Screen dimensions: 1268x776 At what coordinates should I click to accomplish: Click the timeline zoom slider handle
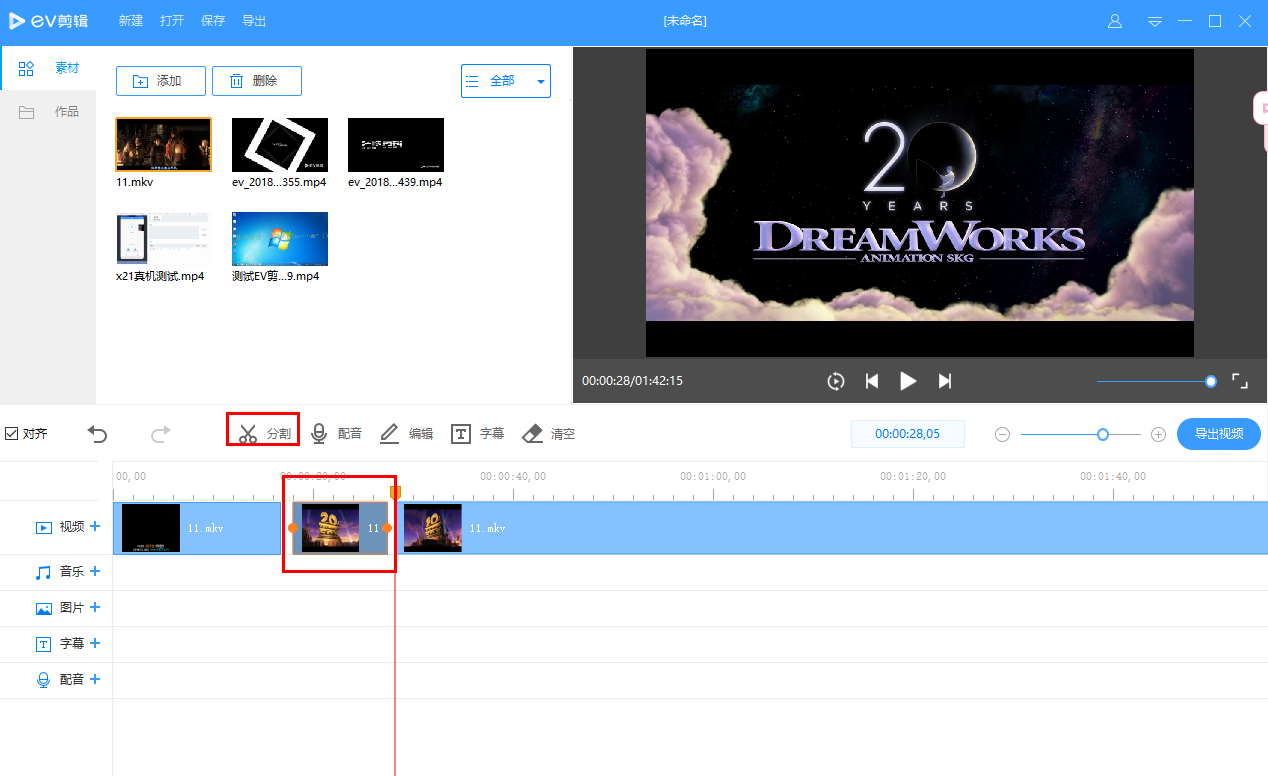click(x=1103, y=434)
